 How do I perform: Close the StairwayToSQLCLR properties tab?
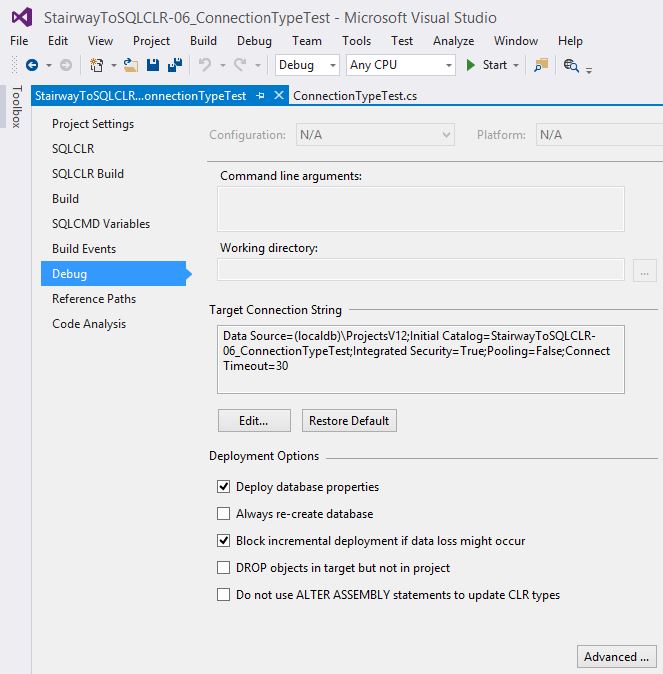(279, 95)
